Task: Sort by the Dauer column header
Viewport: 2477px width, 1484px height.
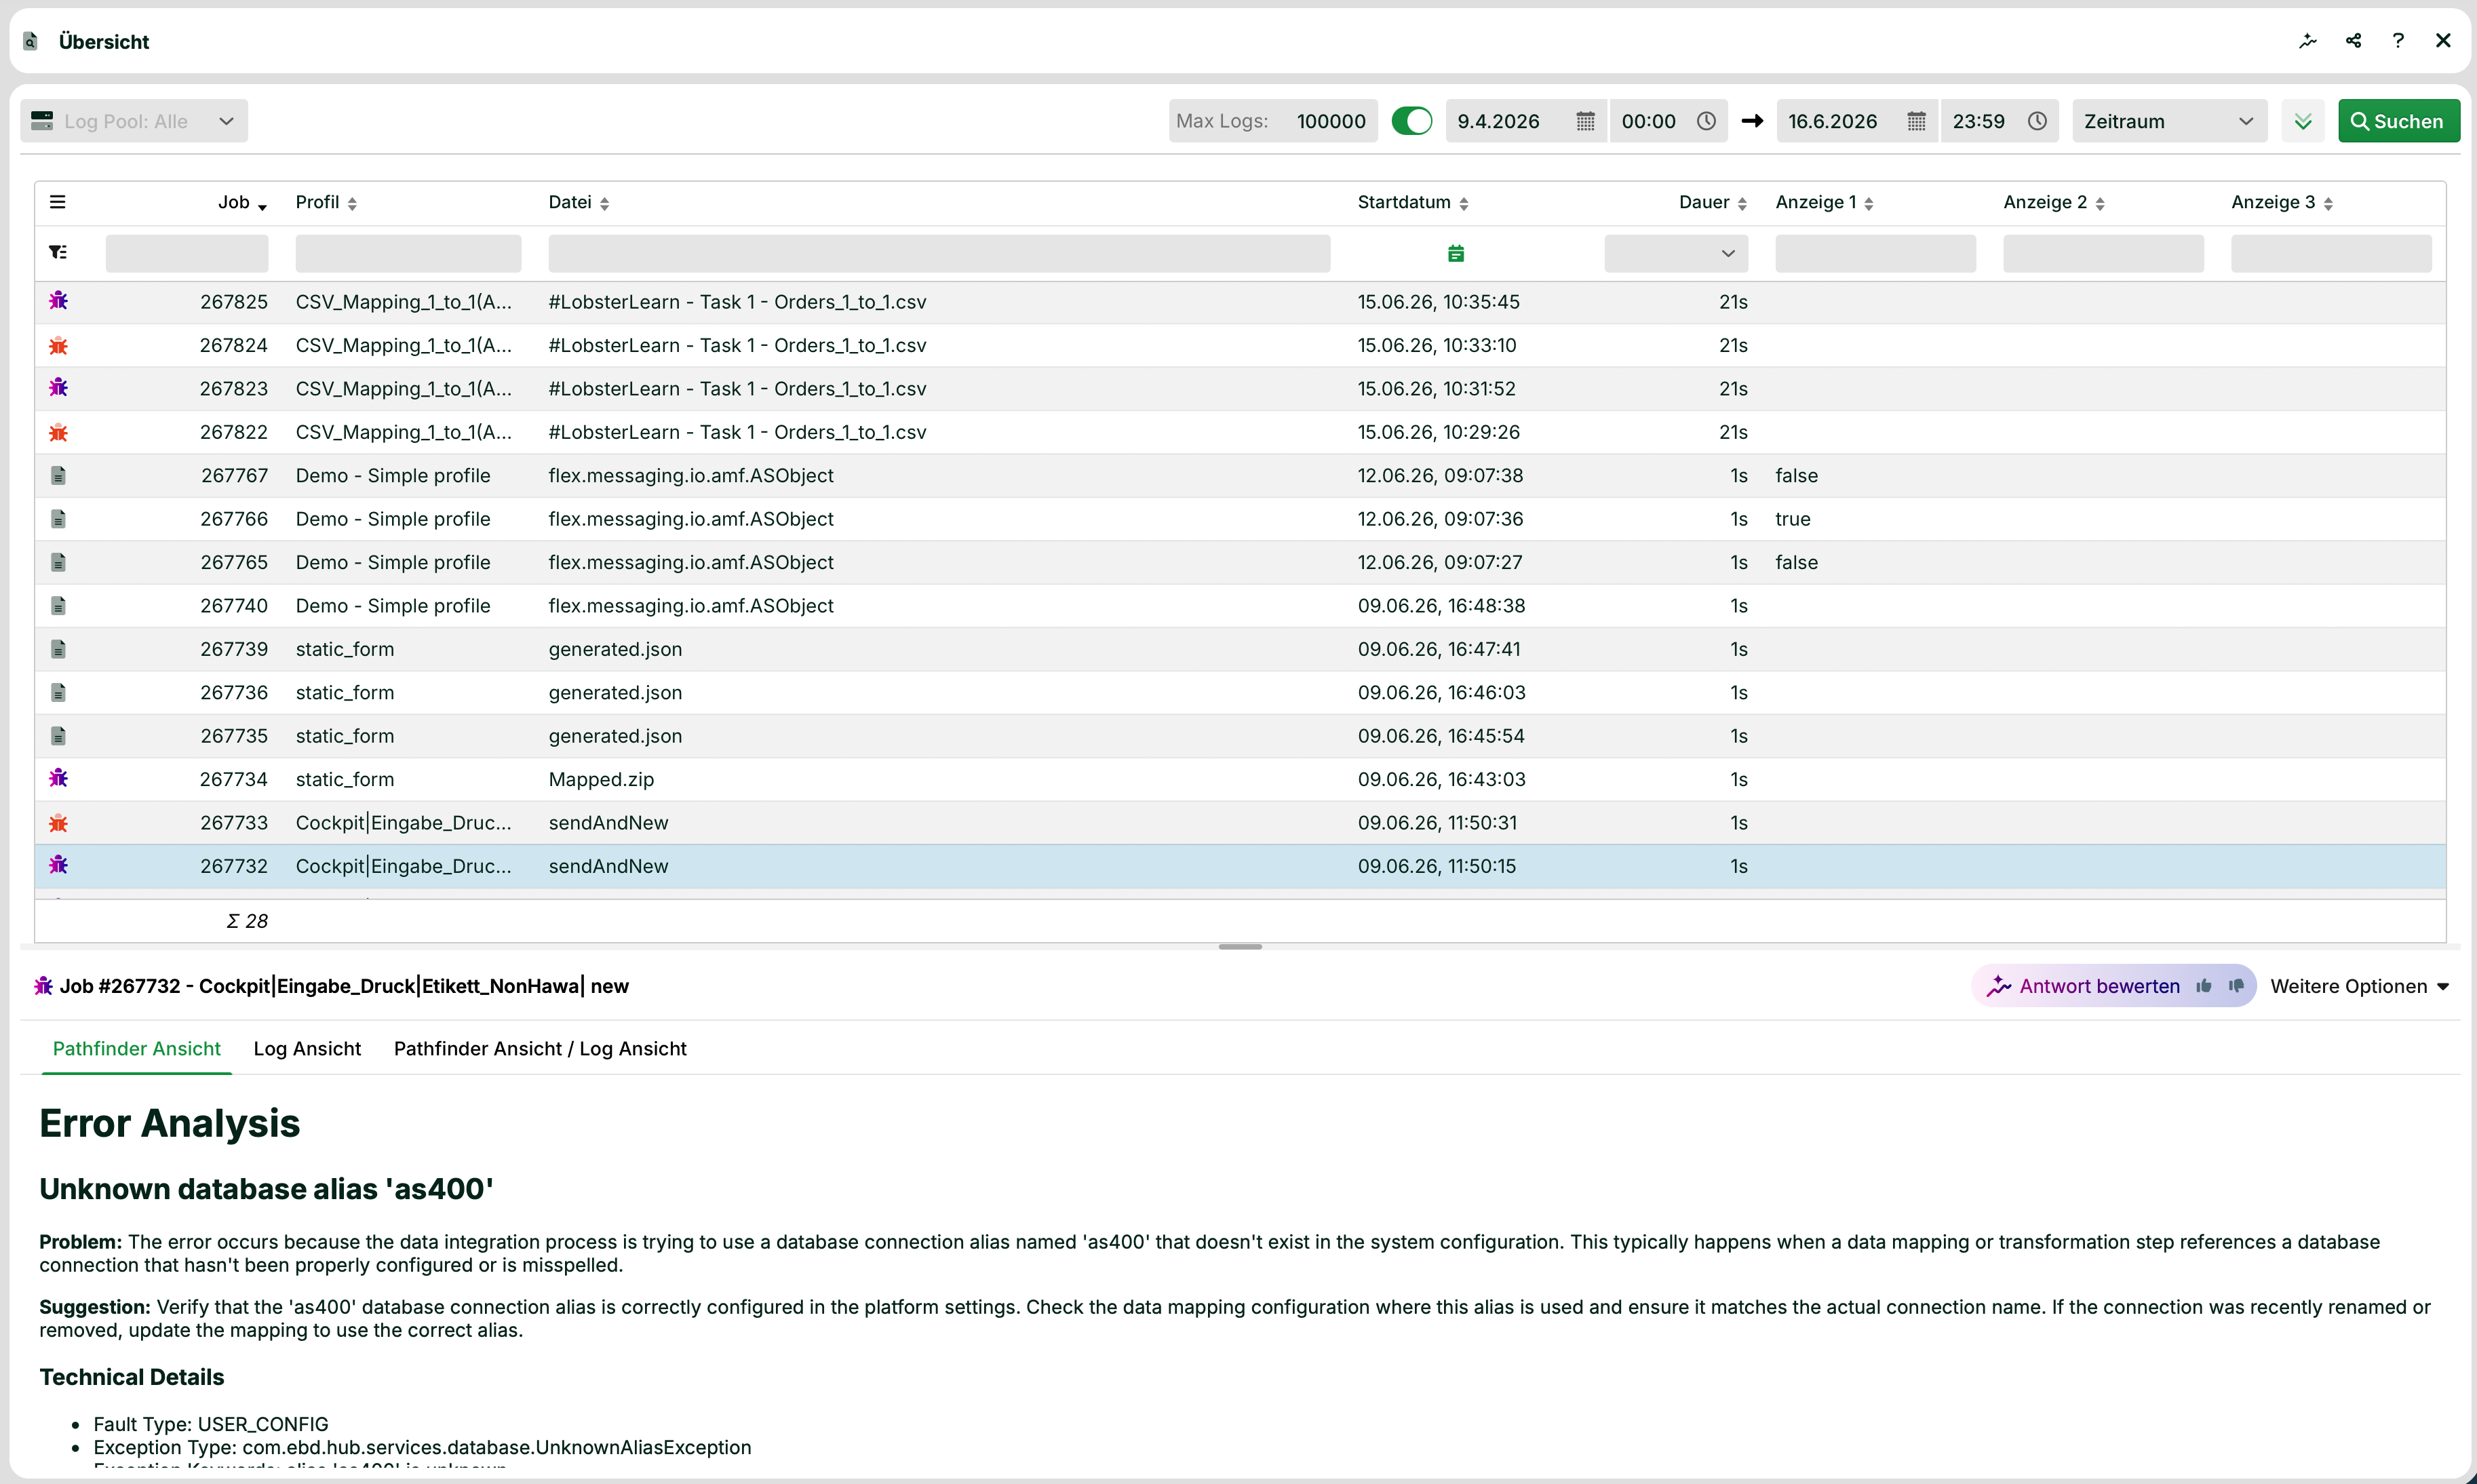Action: 1712,202
